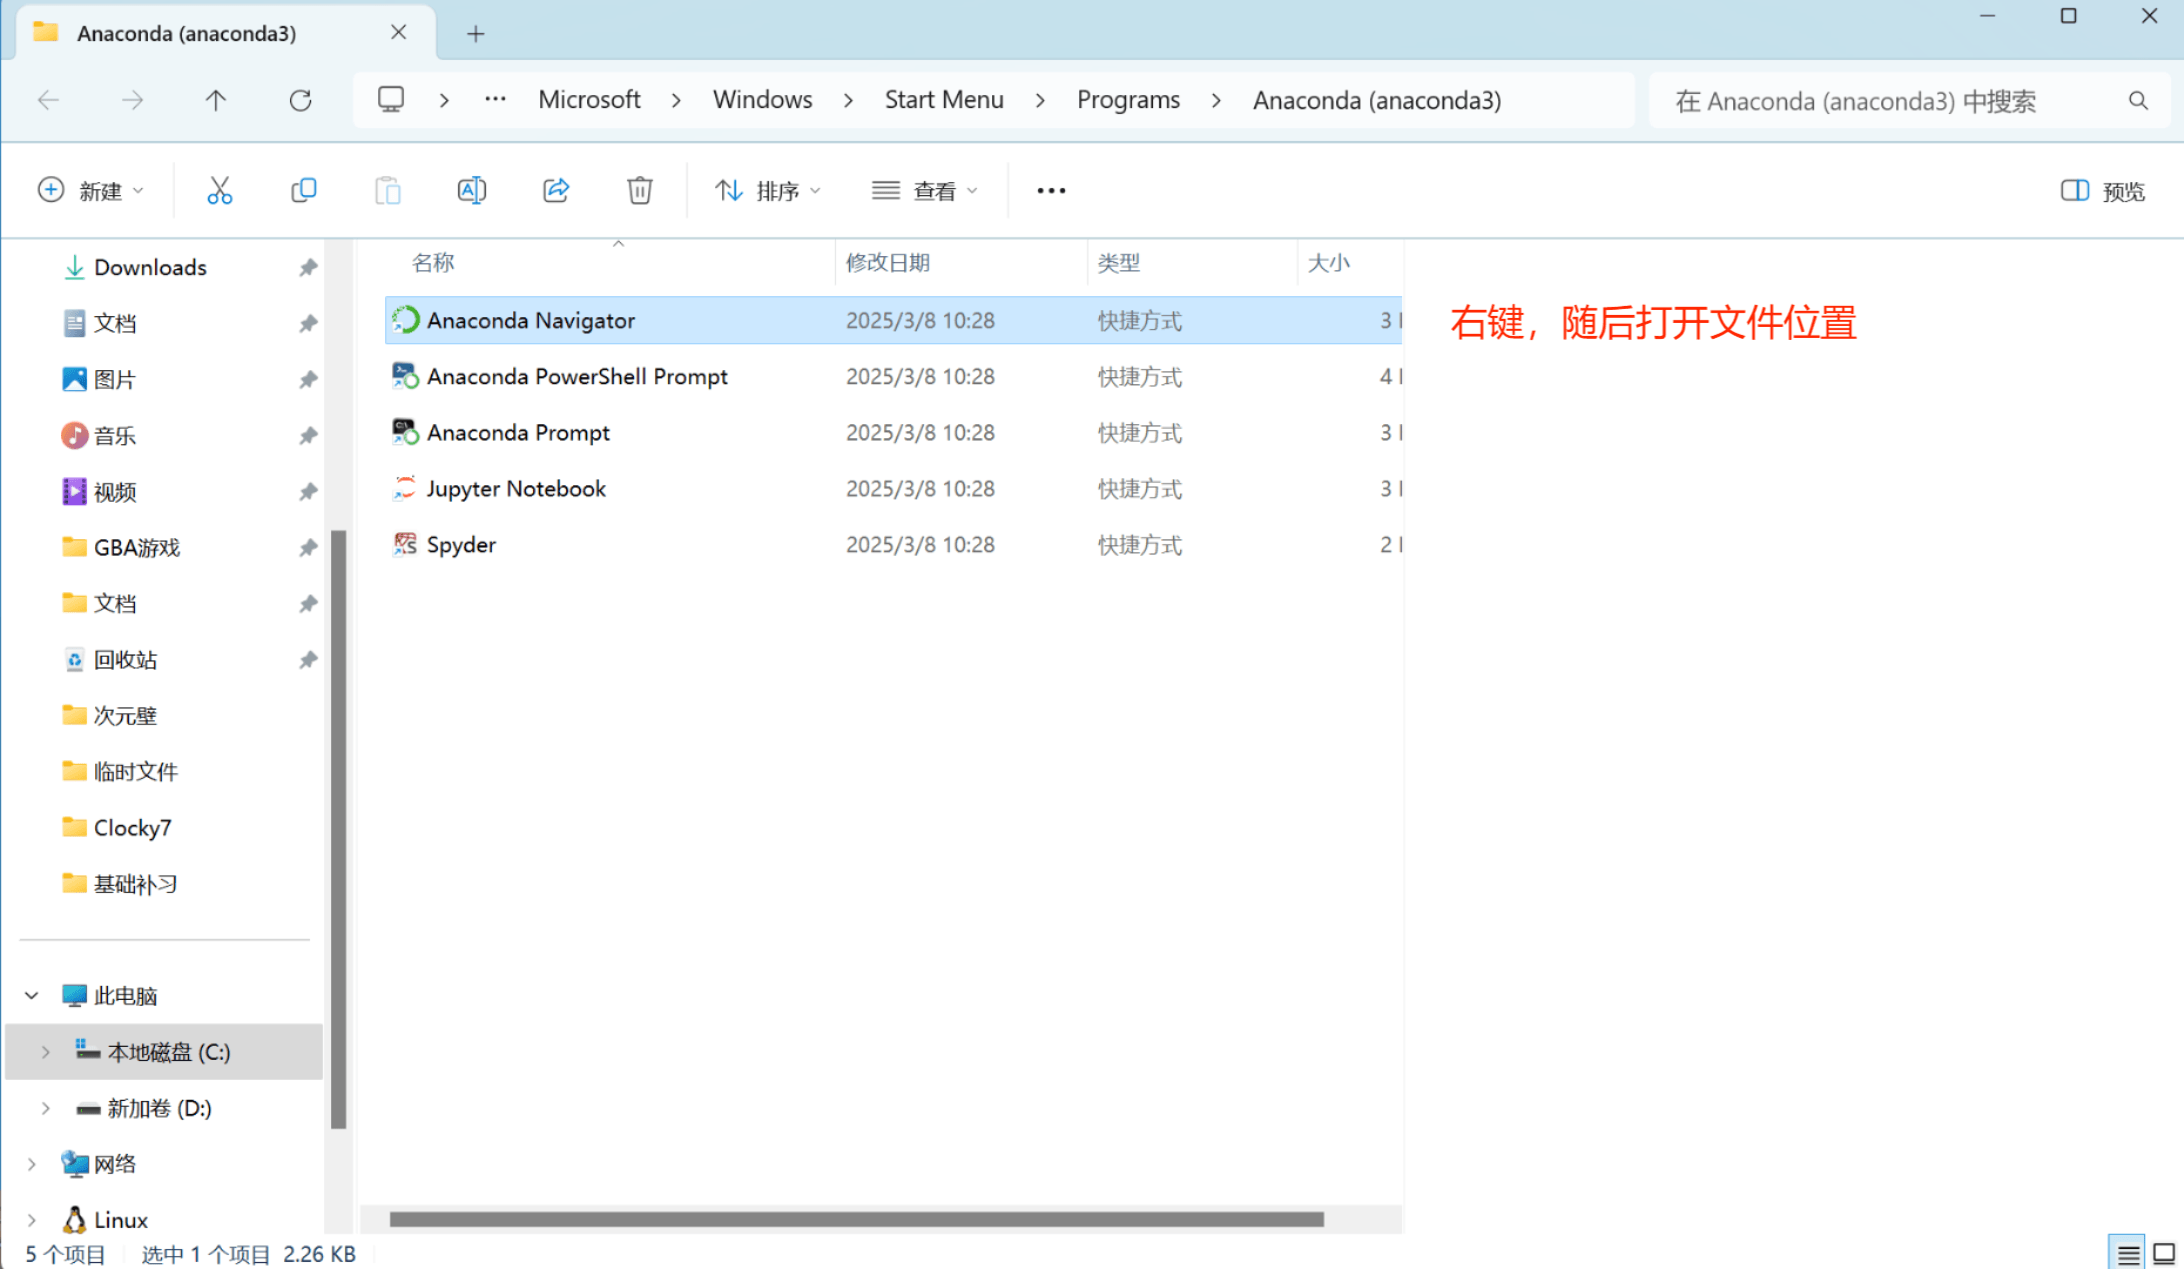
Task: Click the Share icon in toolbar
Action: click(x=556, y=190)
